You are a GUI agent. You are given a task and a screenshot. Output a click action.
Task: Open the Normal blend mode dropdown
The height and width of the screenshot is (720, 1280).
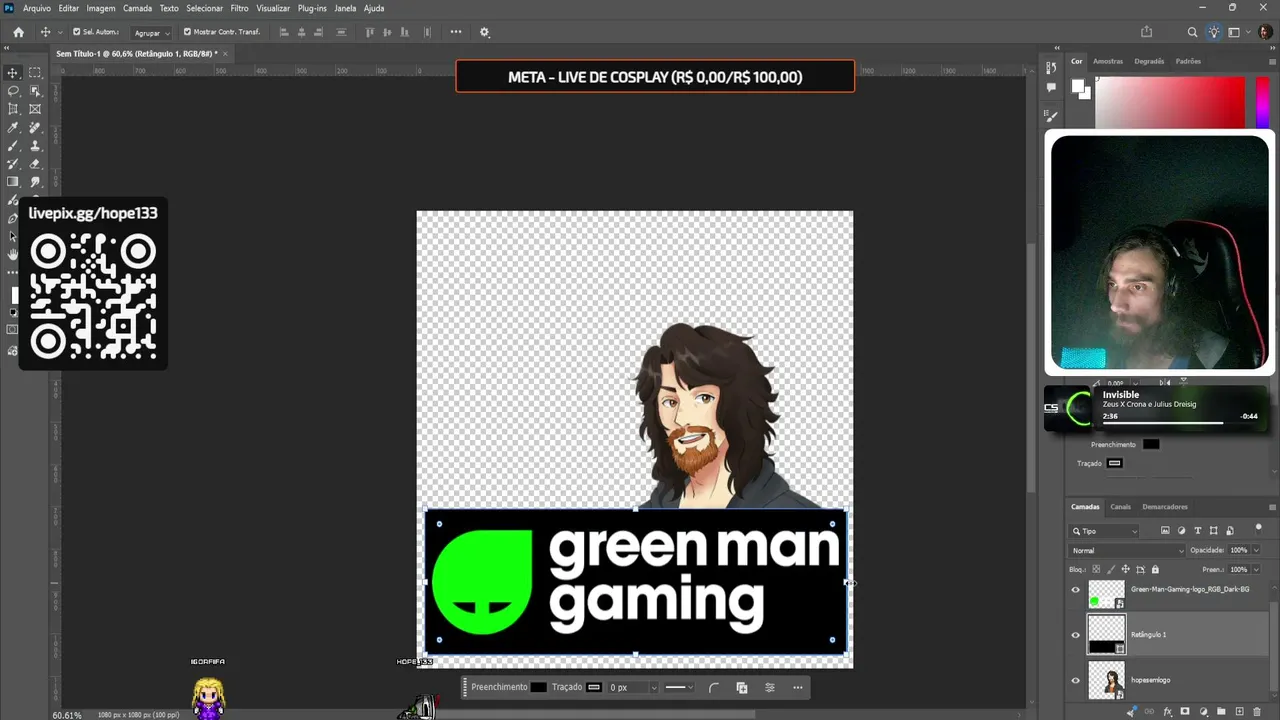click(x=1128, y=550)
